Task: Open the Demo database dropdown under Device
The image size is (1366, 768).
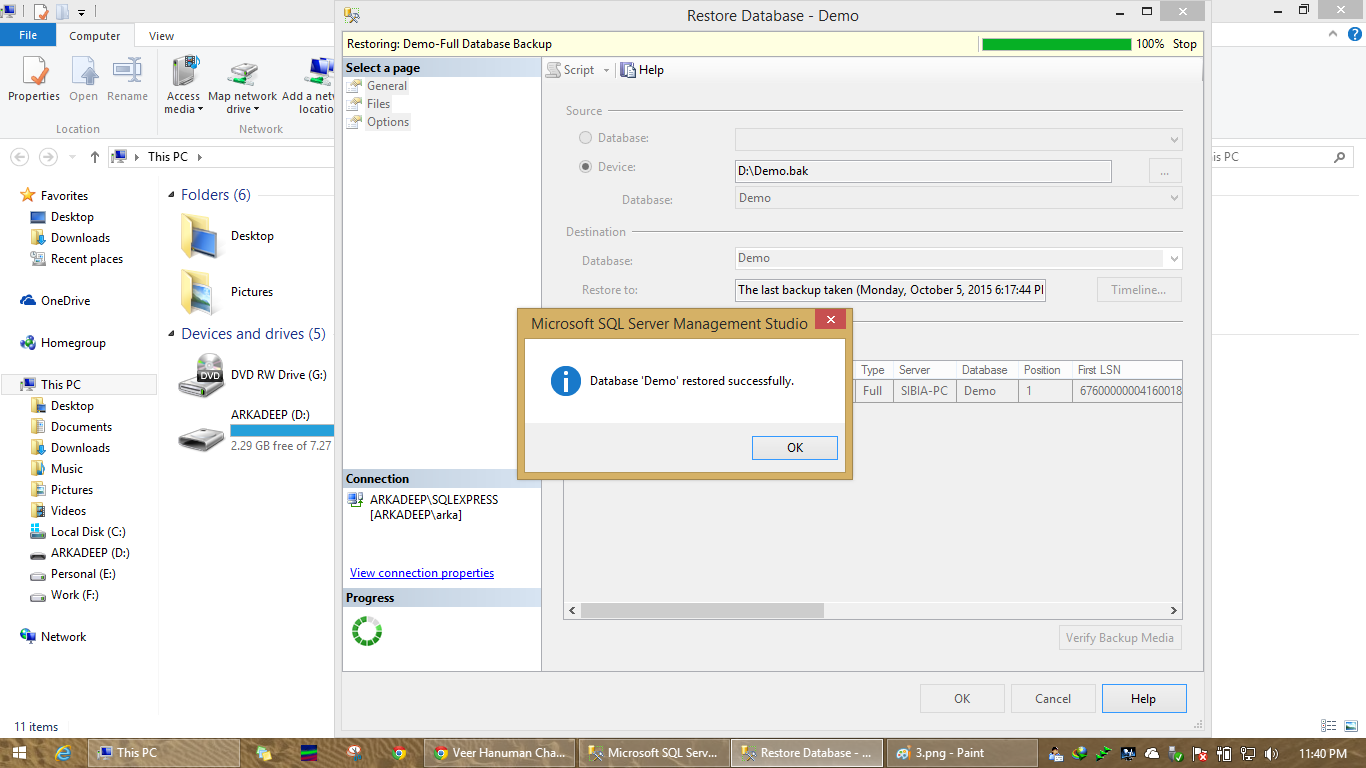Action: tap(959, 198)
